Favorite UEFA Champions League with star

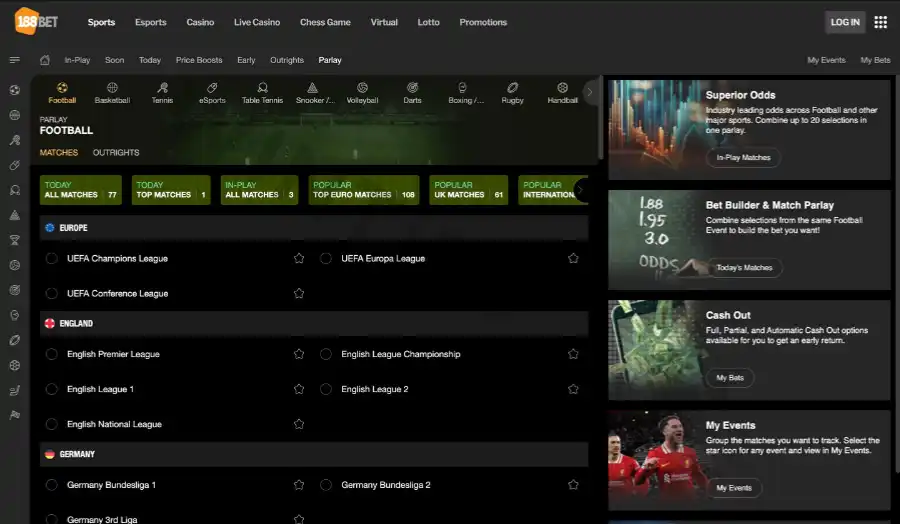299,258
